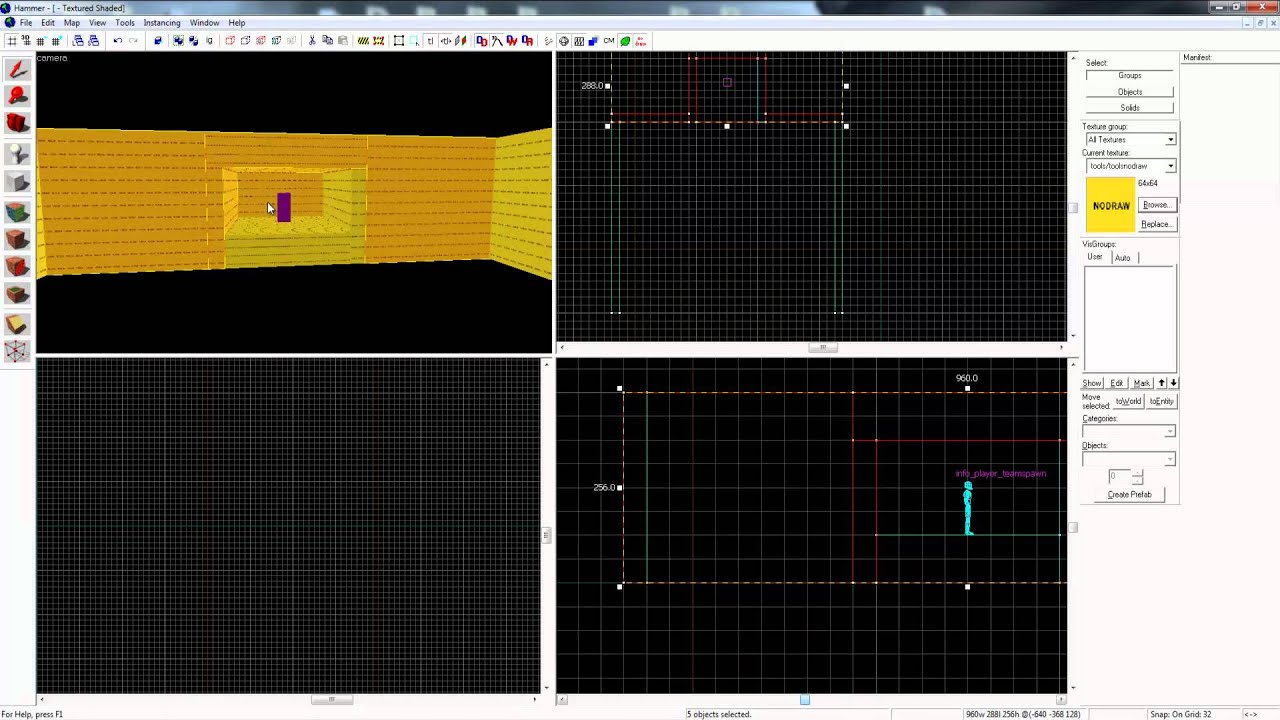1280x720 pixels.
Task: Open the Categories combo box
Action: [x=1129, y=431]
